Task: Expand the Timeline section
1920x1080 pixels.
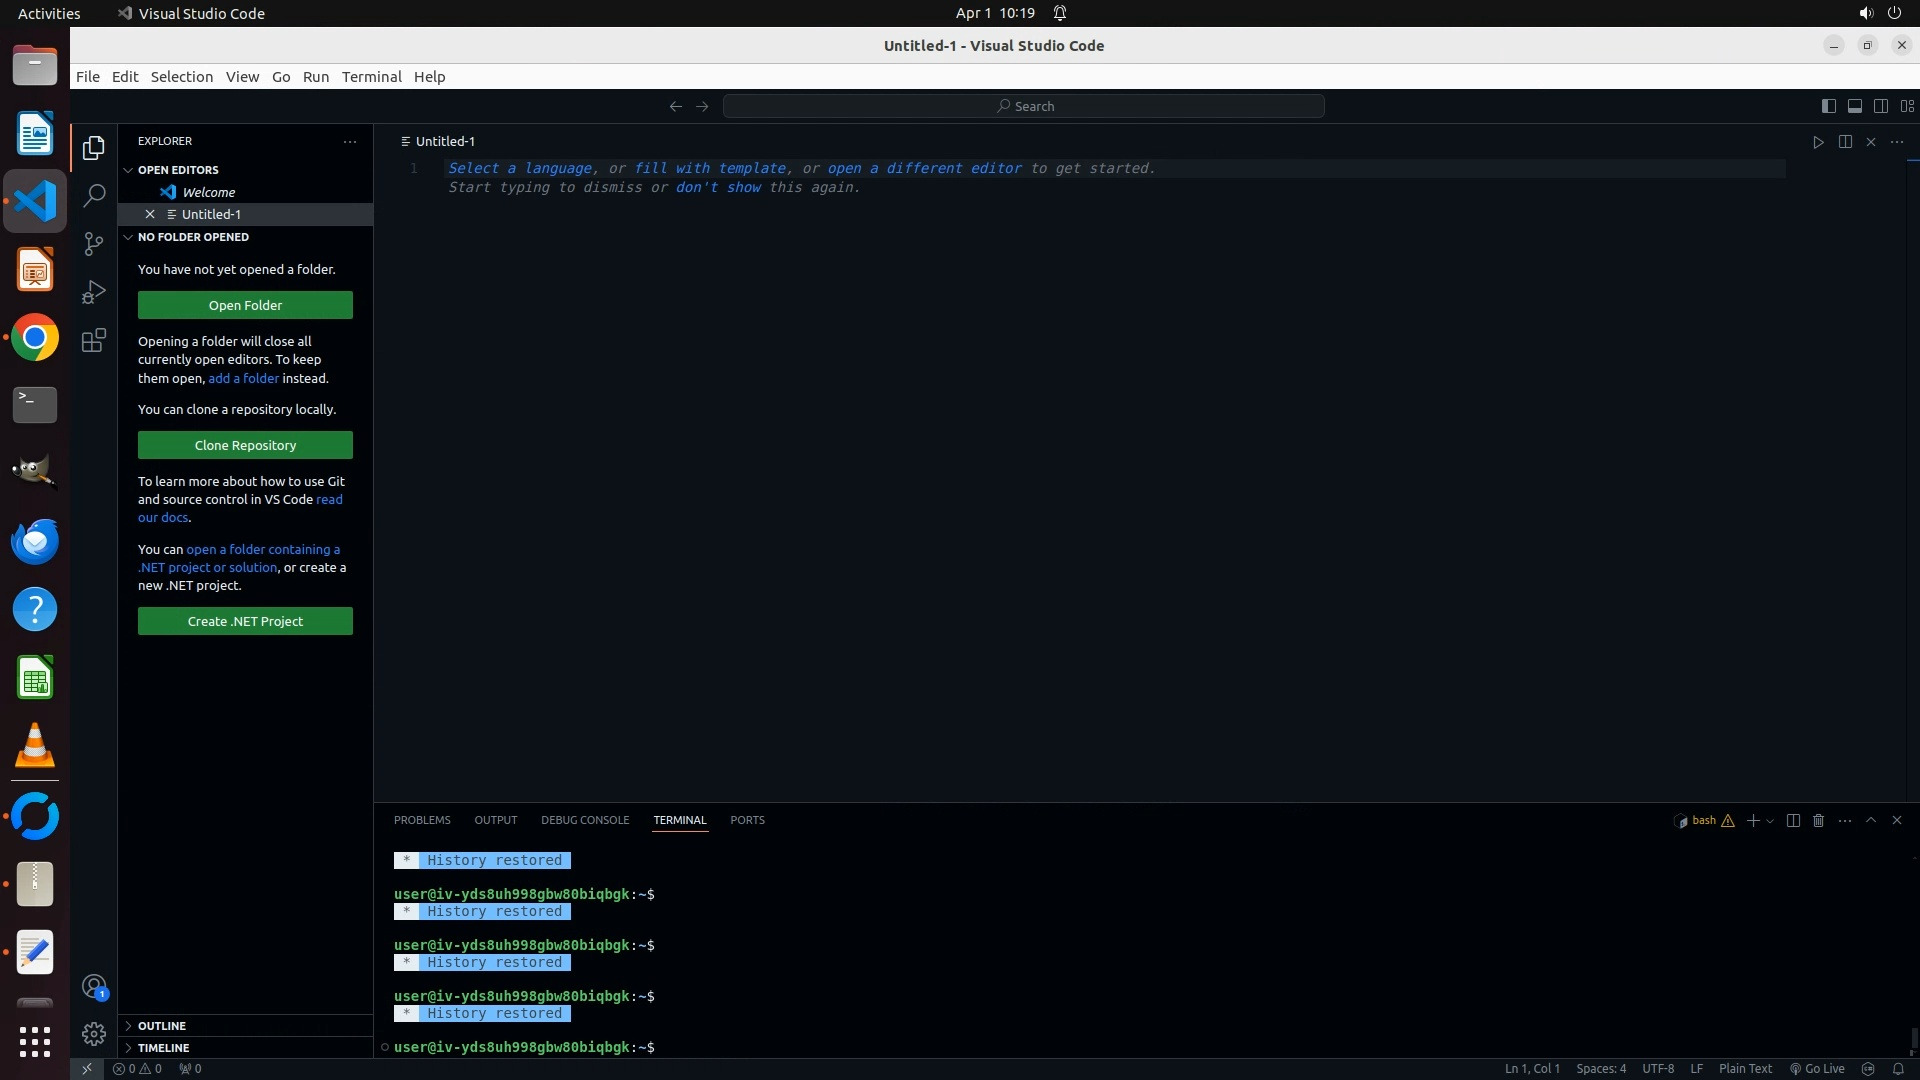Action: tap(163, 1048)
